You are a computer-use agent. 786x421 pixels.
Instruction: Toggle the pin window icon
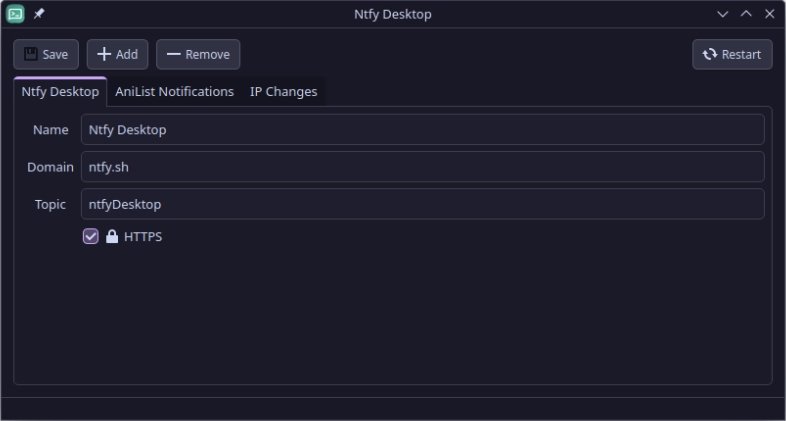(39, 14)
